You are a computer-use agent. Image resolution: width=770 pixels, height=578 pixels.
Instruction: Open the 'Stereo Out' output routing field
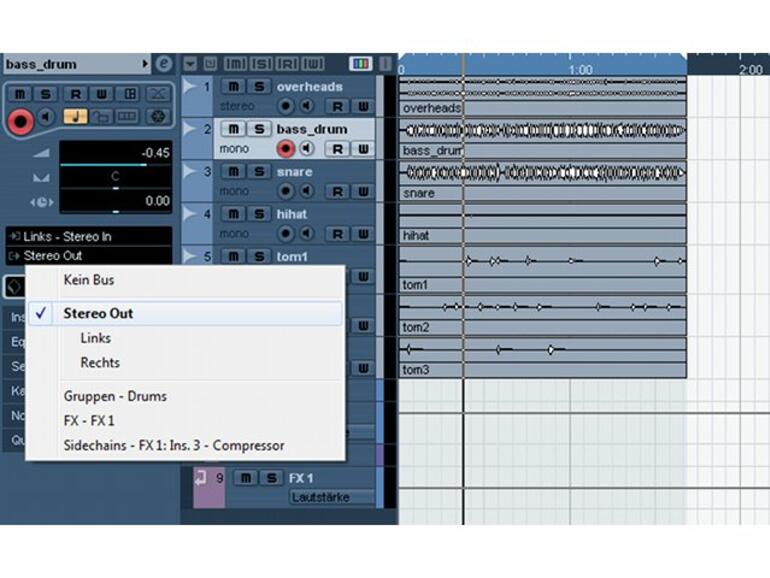[x=89, y=255]
